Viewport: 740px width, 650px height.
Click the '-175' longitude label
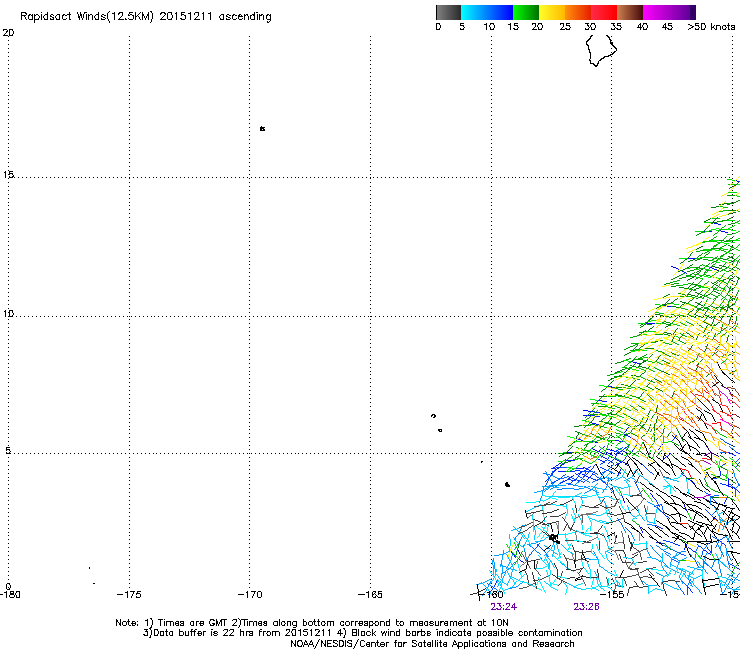pos(129,595)
